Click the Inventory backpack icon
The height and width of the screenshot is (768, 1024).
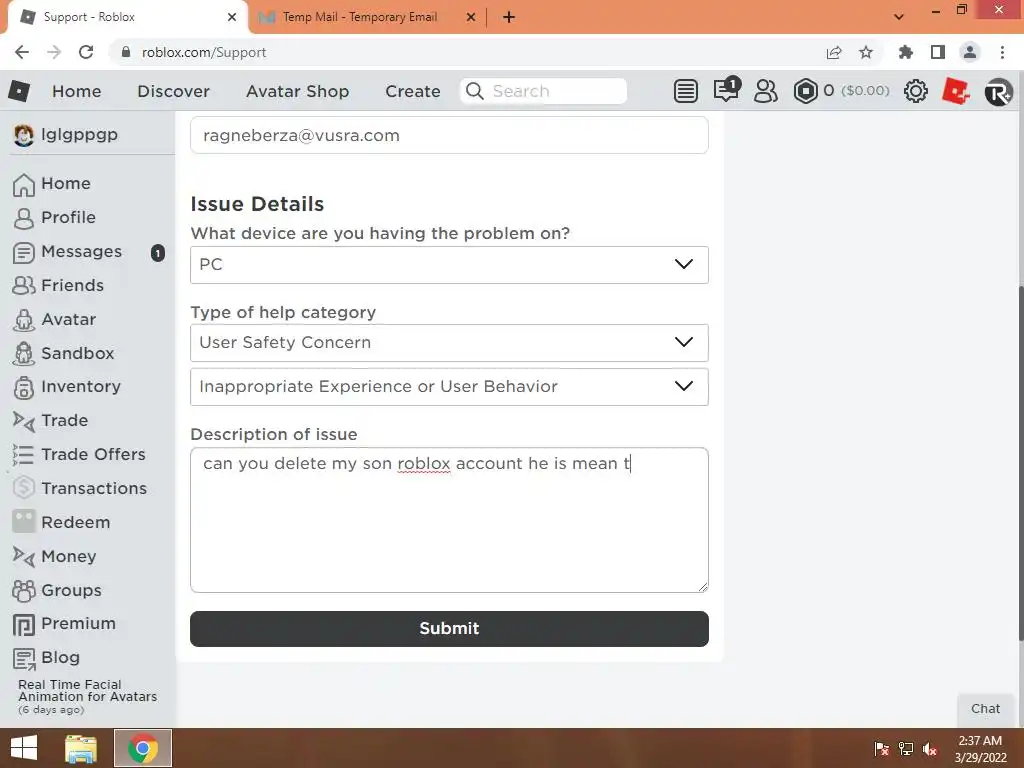(x=24, y=387)
